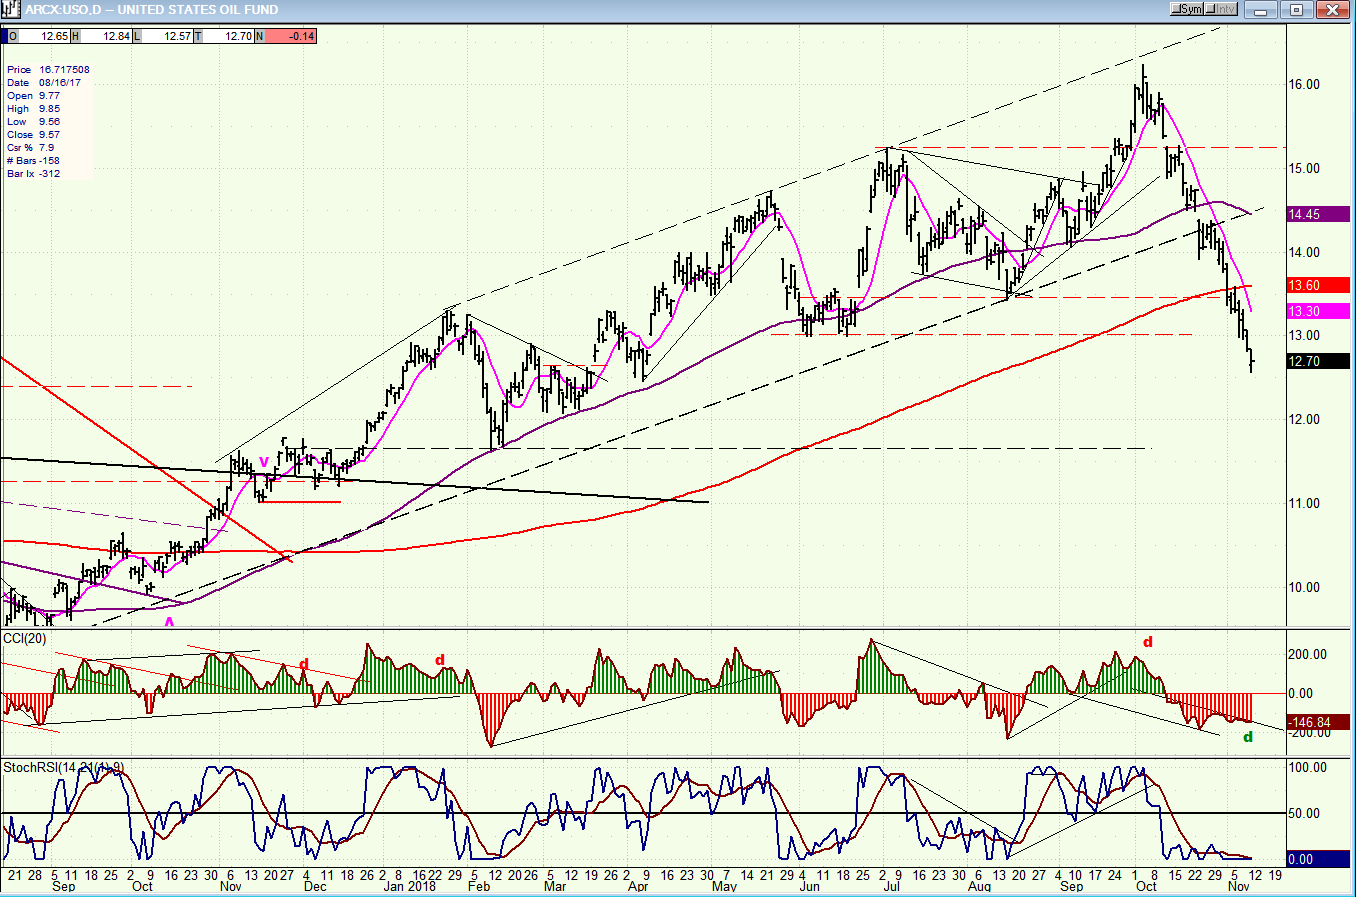Open the CCI(20) indicator label
Screen dimensions: 1356x897
[25, 638]
